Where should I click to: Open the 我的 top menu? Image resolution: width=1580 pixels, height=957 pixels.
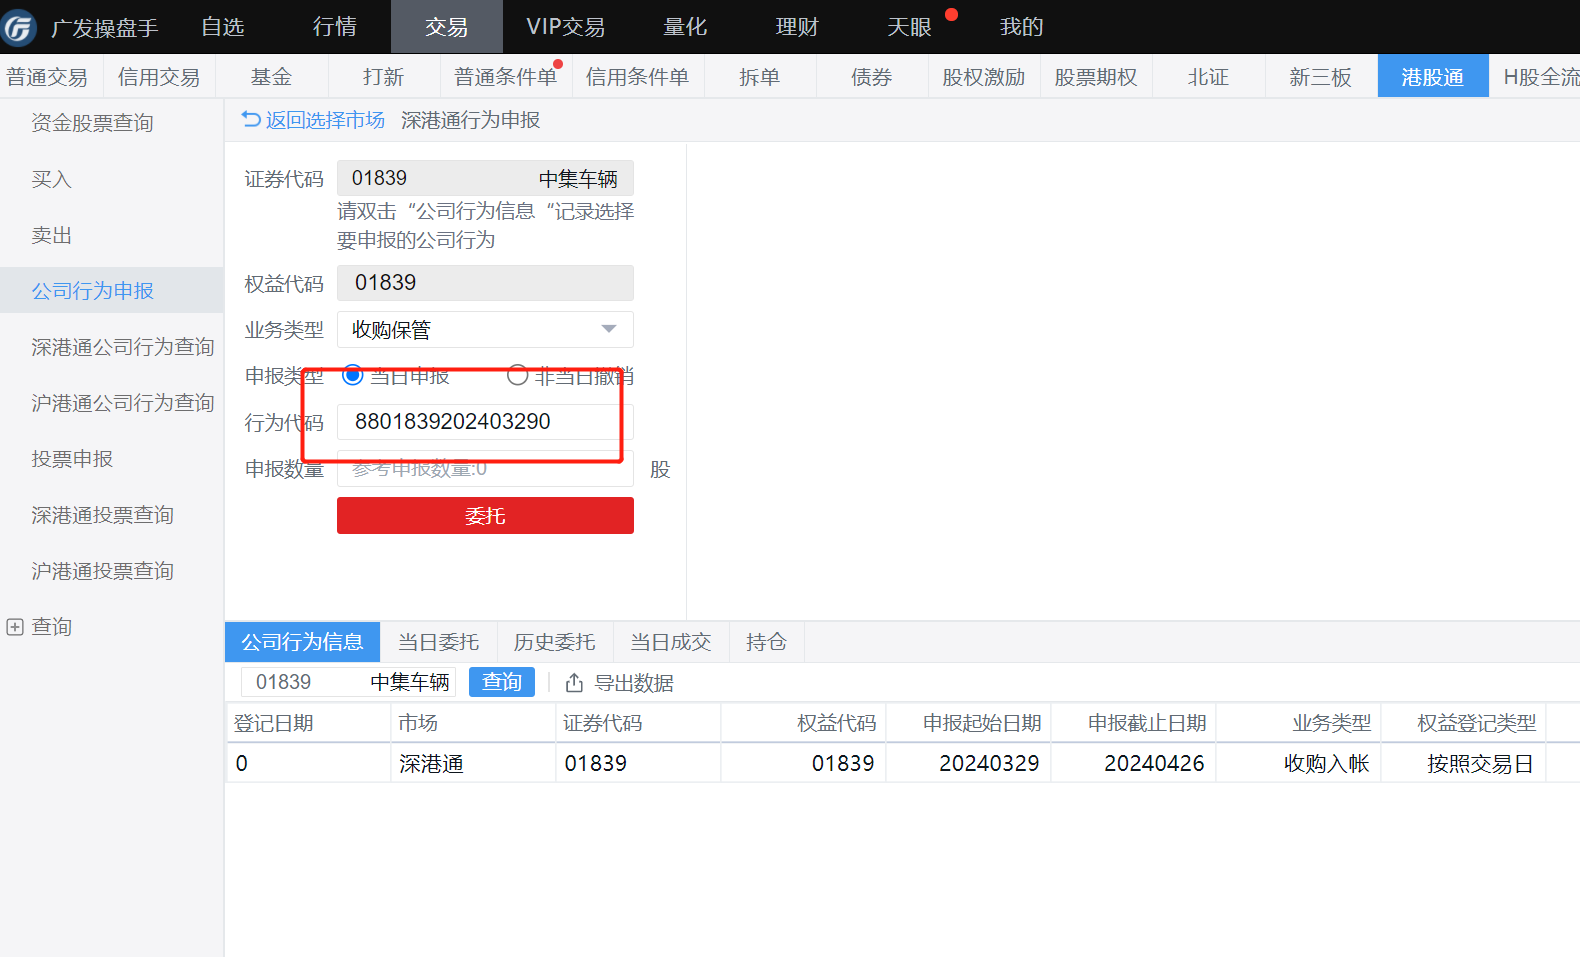[x=1021, y=27]
